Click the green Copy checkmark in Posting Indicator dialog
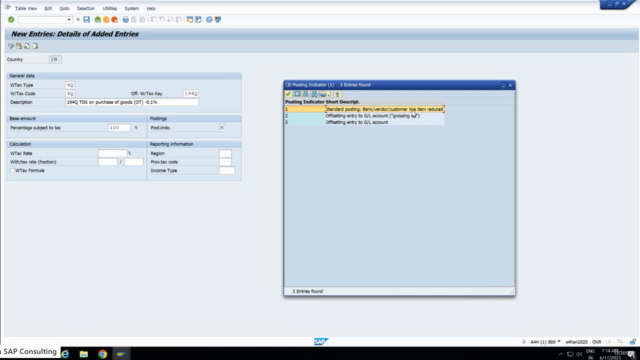Screen dimensions: 640x360 point(289,94)
